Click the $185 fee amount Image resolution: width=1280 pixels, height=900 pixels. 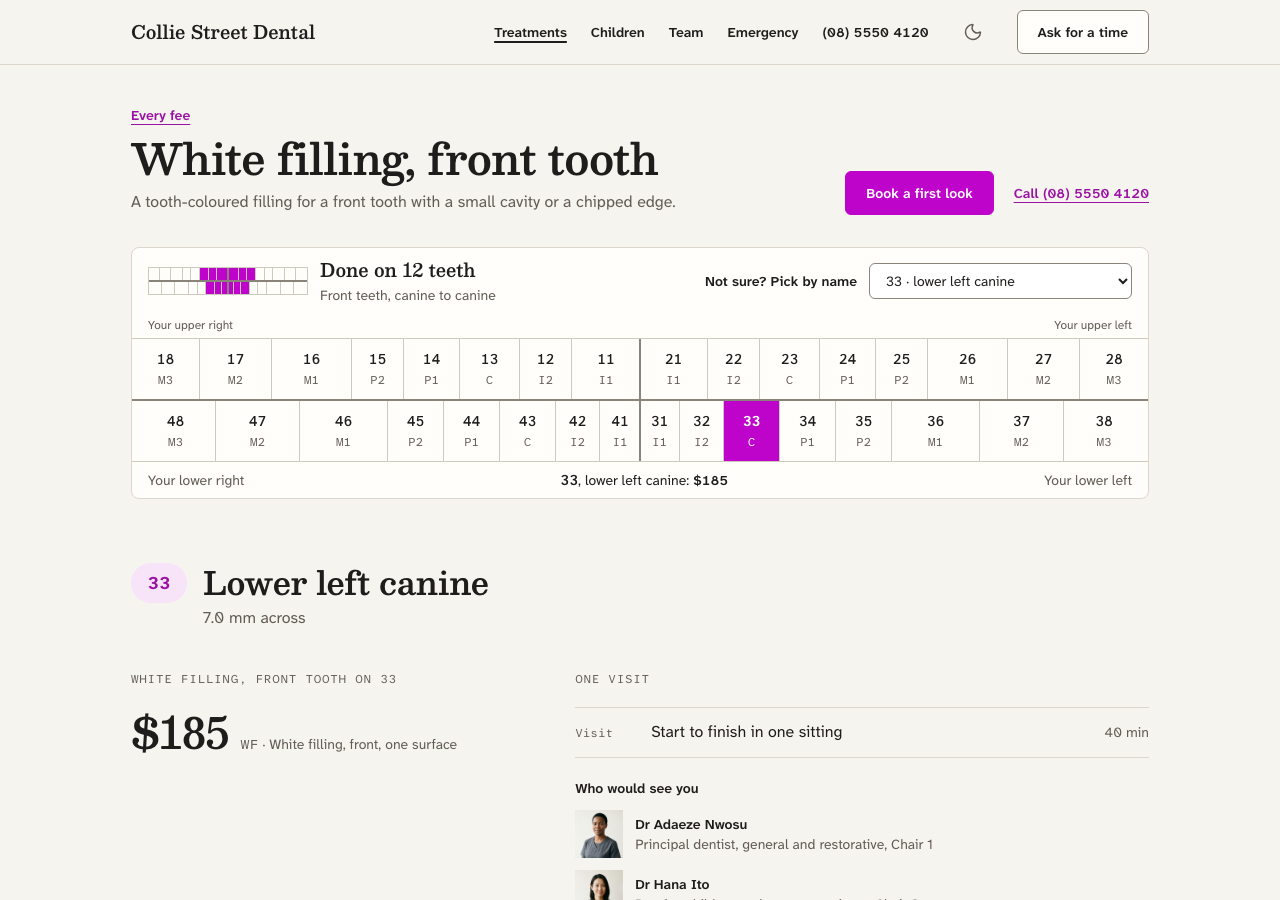[180, 733]
